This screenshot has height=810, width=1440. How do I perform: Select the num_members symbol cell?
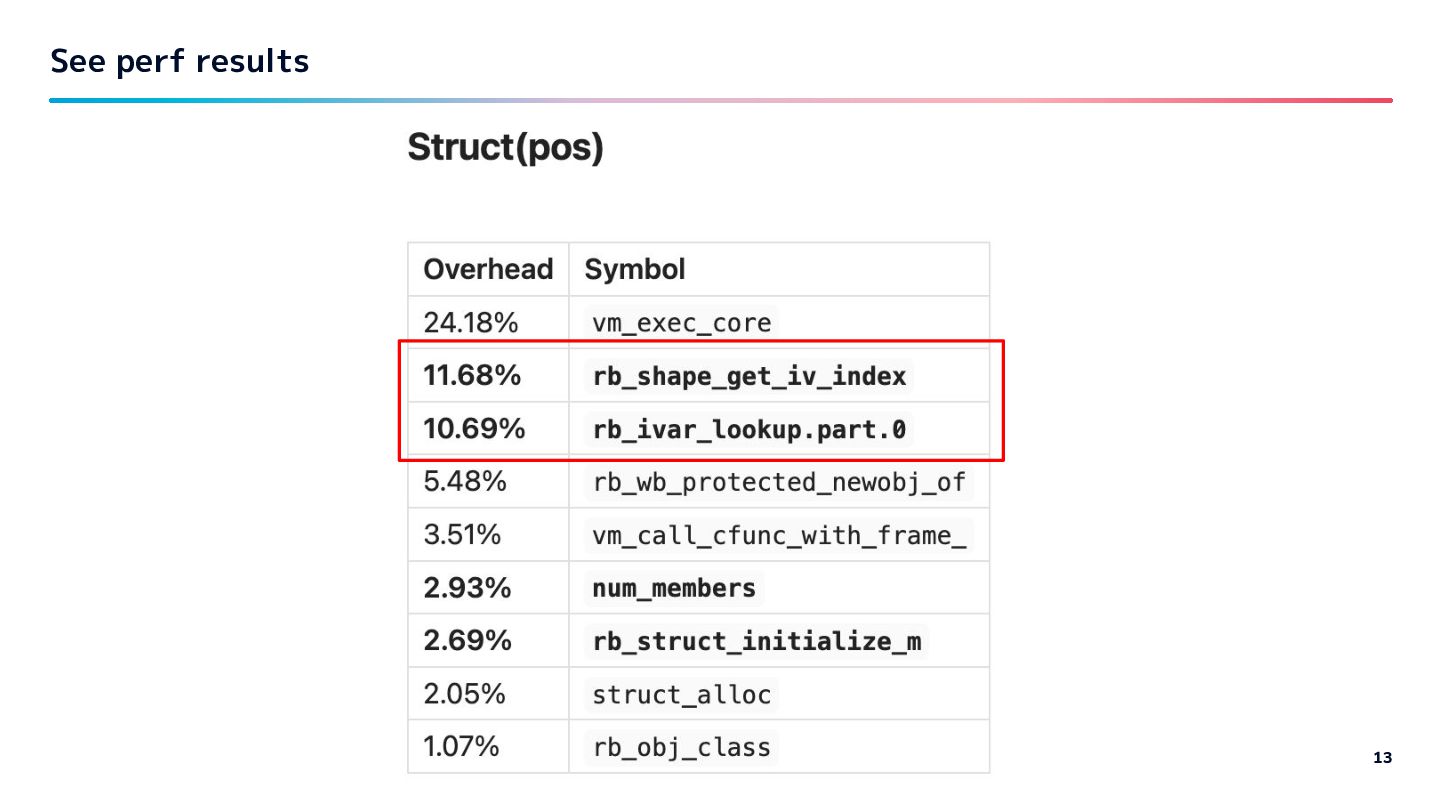click(x=673, y=588)
